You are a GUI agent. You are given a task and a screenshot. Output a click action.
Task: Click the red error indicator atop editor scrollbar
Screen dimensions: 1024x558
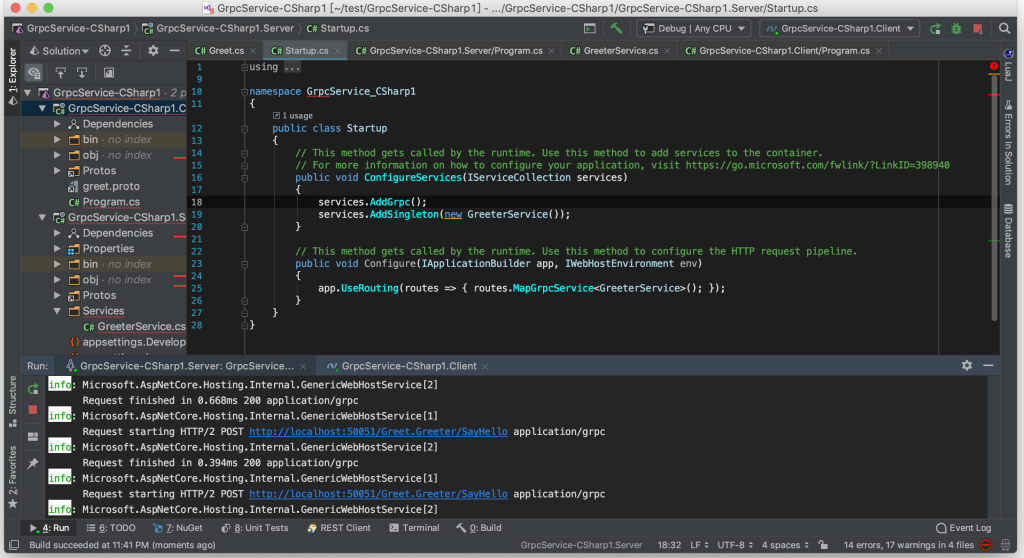tap(993, 66)
